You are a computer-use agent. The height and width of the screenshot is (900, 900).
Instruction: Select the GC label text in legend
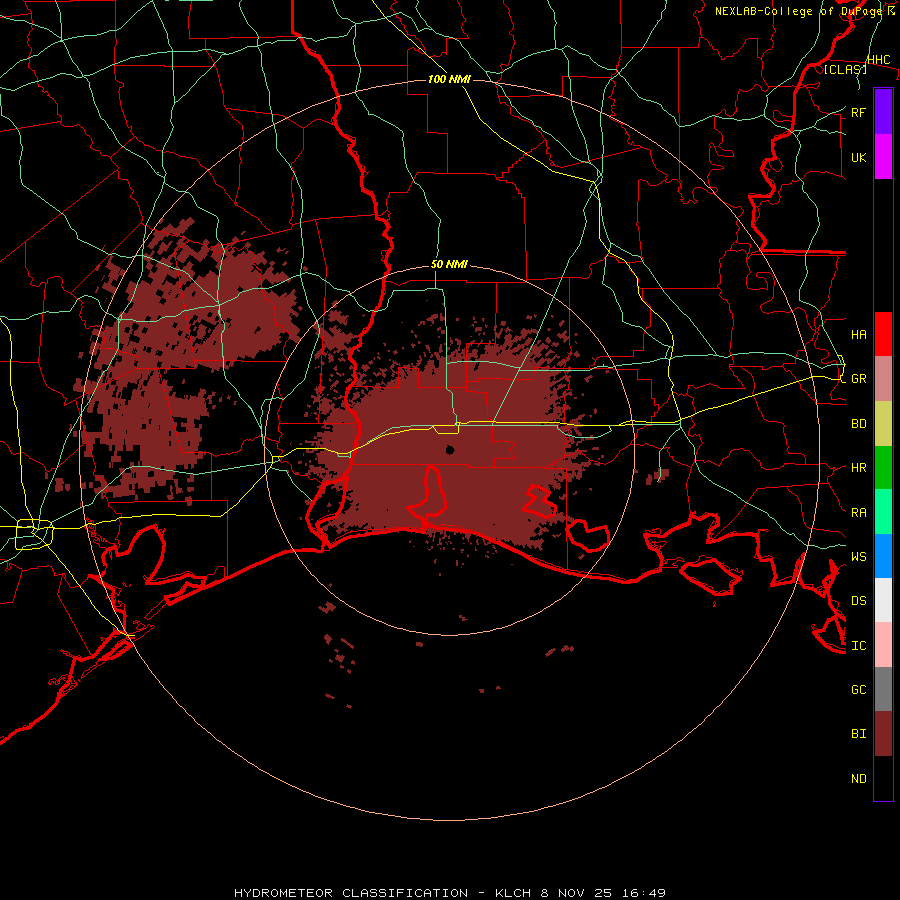click(x=858, y=689)
